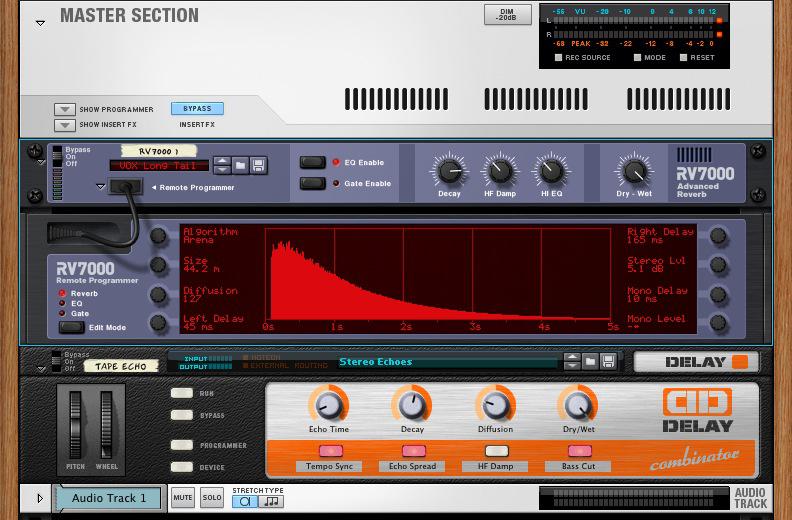Viewport: 792px width, 520px height.
Task: Set Tape Echo Bypass/On/Off switch
Action: coord(57,362)
